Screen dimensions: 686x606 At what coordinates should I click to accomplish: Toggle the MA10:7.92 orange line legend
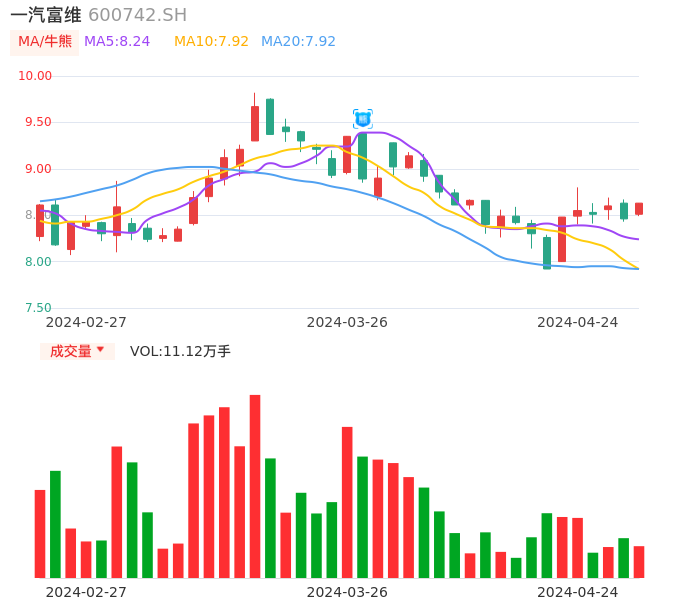[x=211, y=42]
